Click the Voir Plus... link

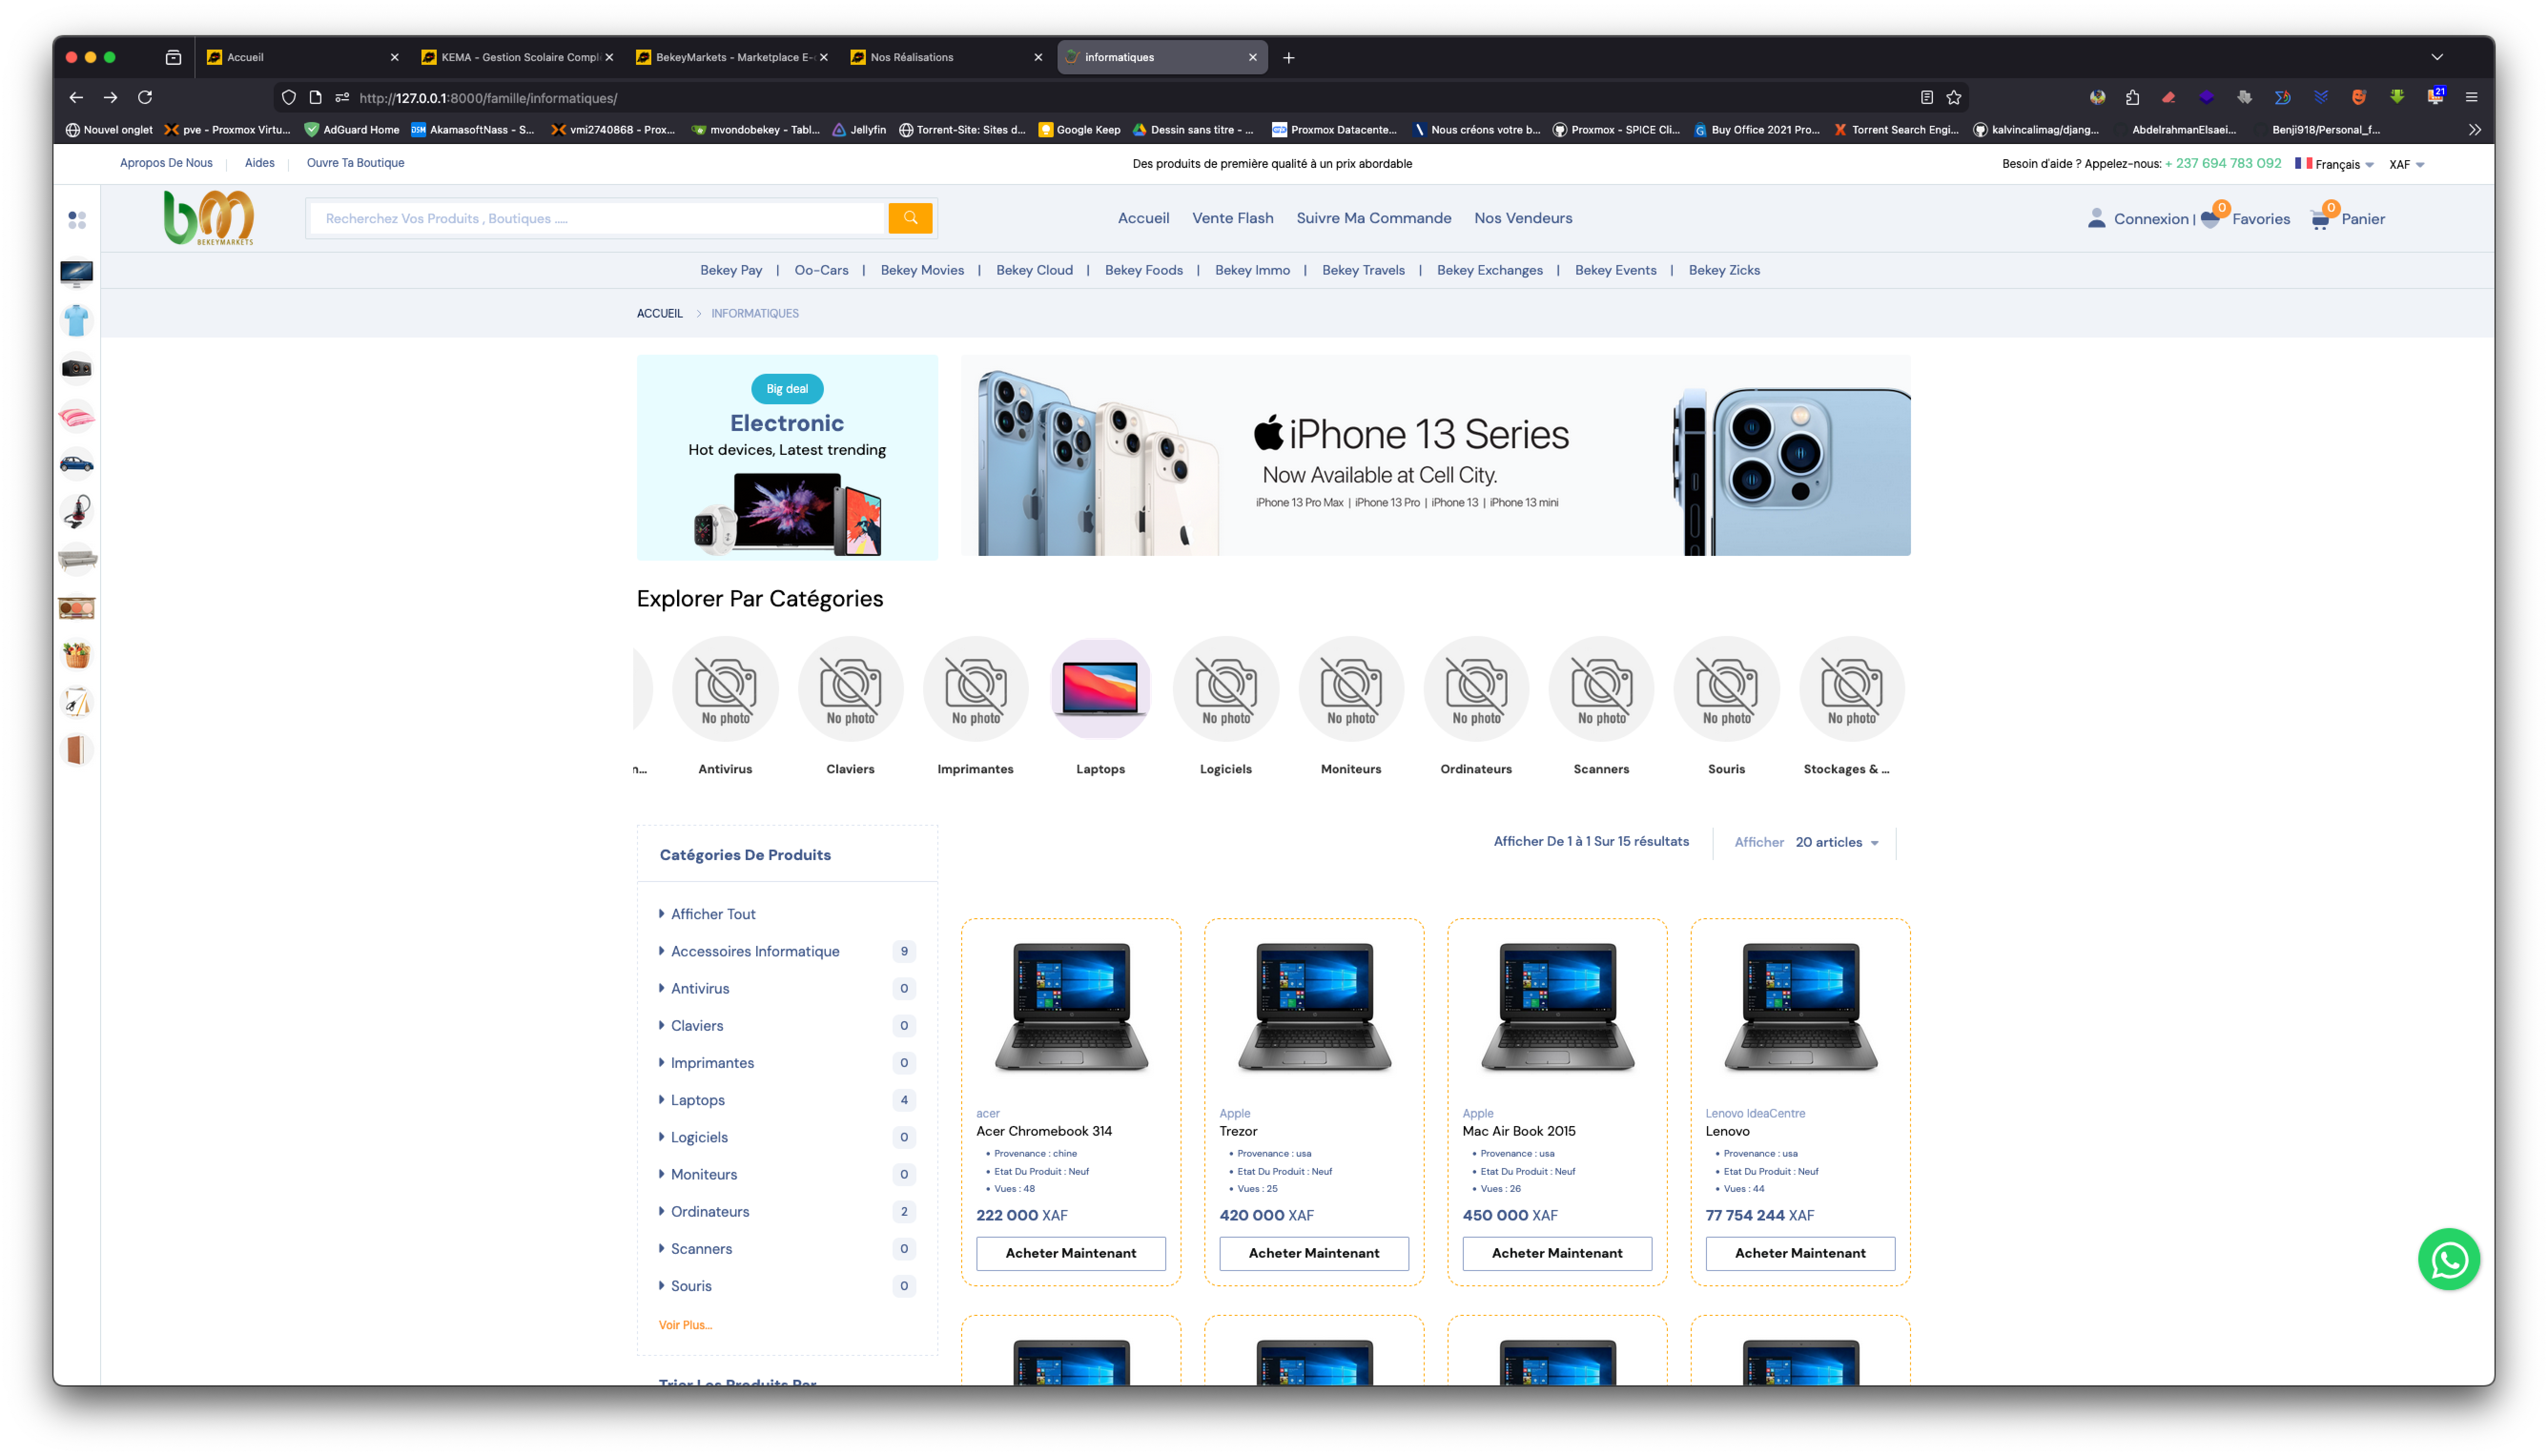coord(685,1325)
